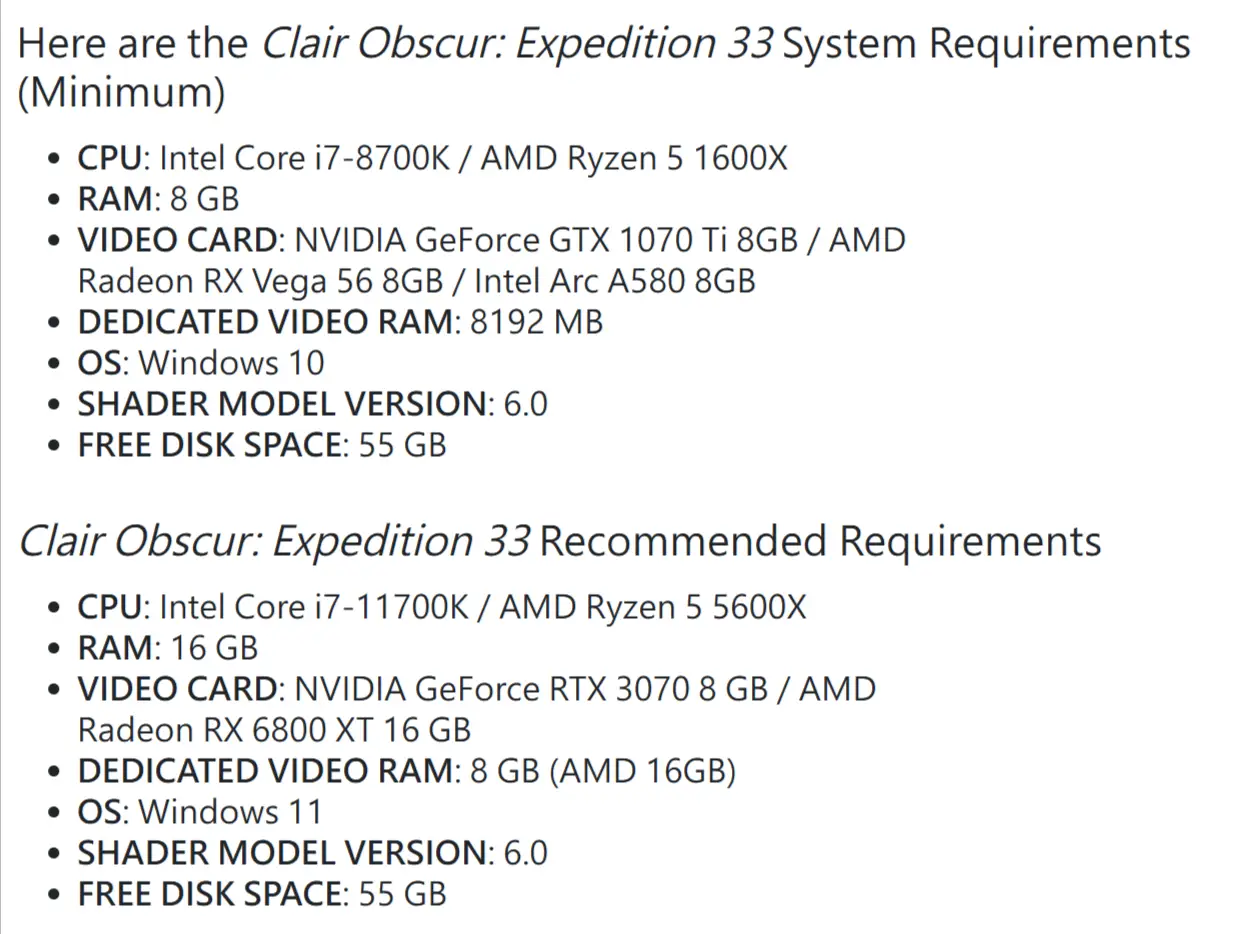Click the second Shader Model Version line

click(312, 853)
